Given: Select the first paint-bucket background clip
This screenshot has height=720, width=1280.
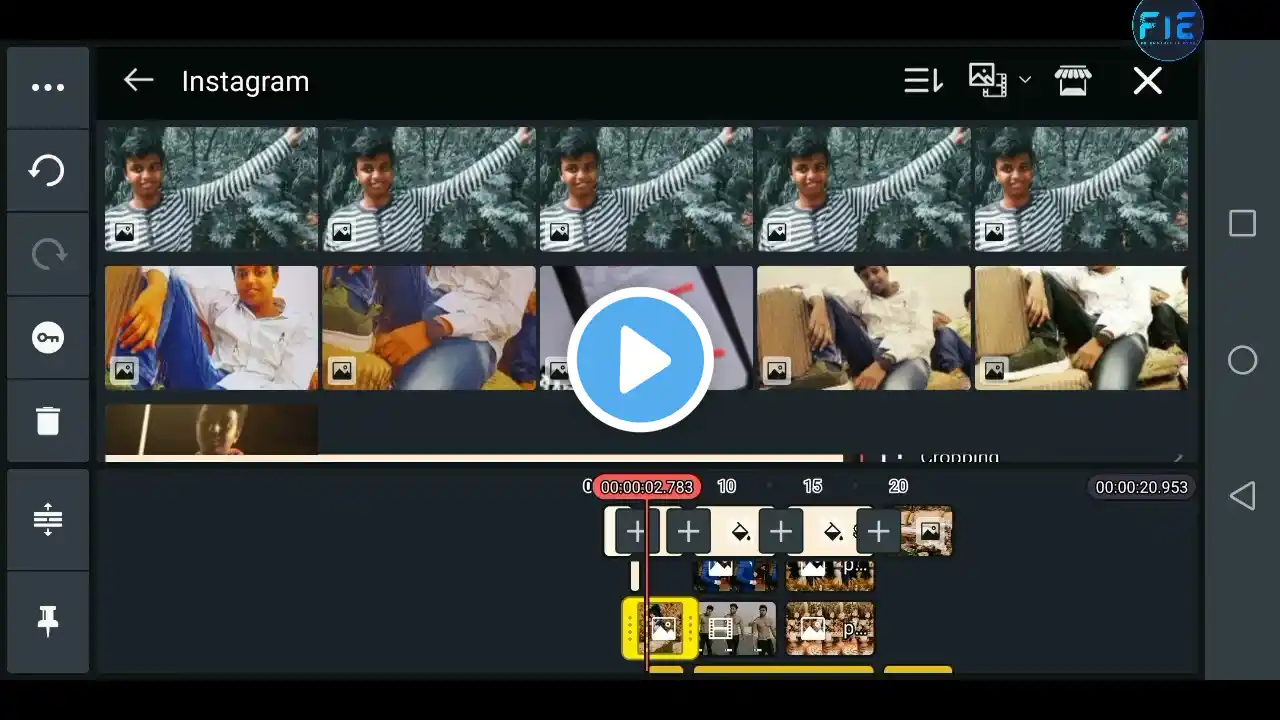Looking at the screenshot, I should (740, 532).
